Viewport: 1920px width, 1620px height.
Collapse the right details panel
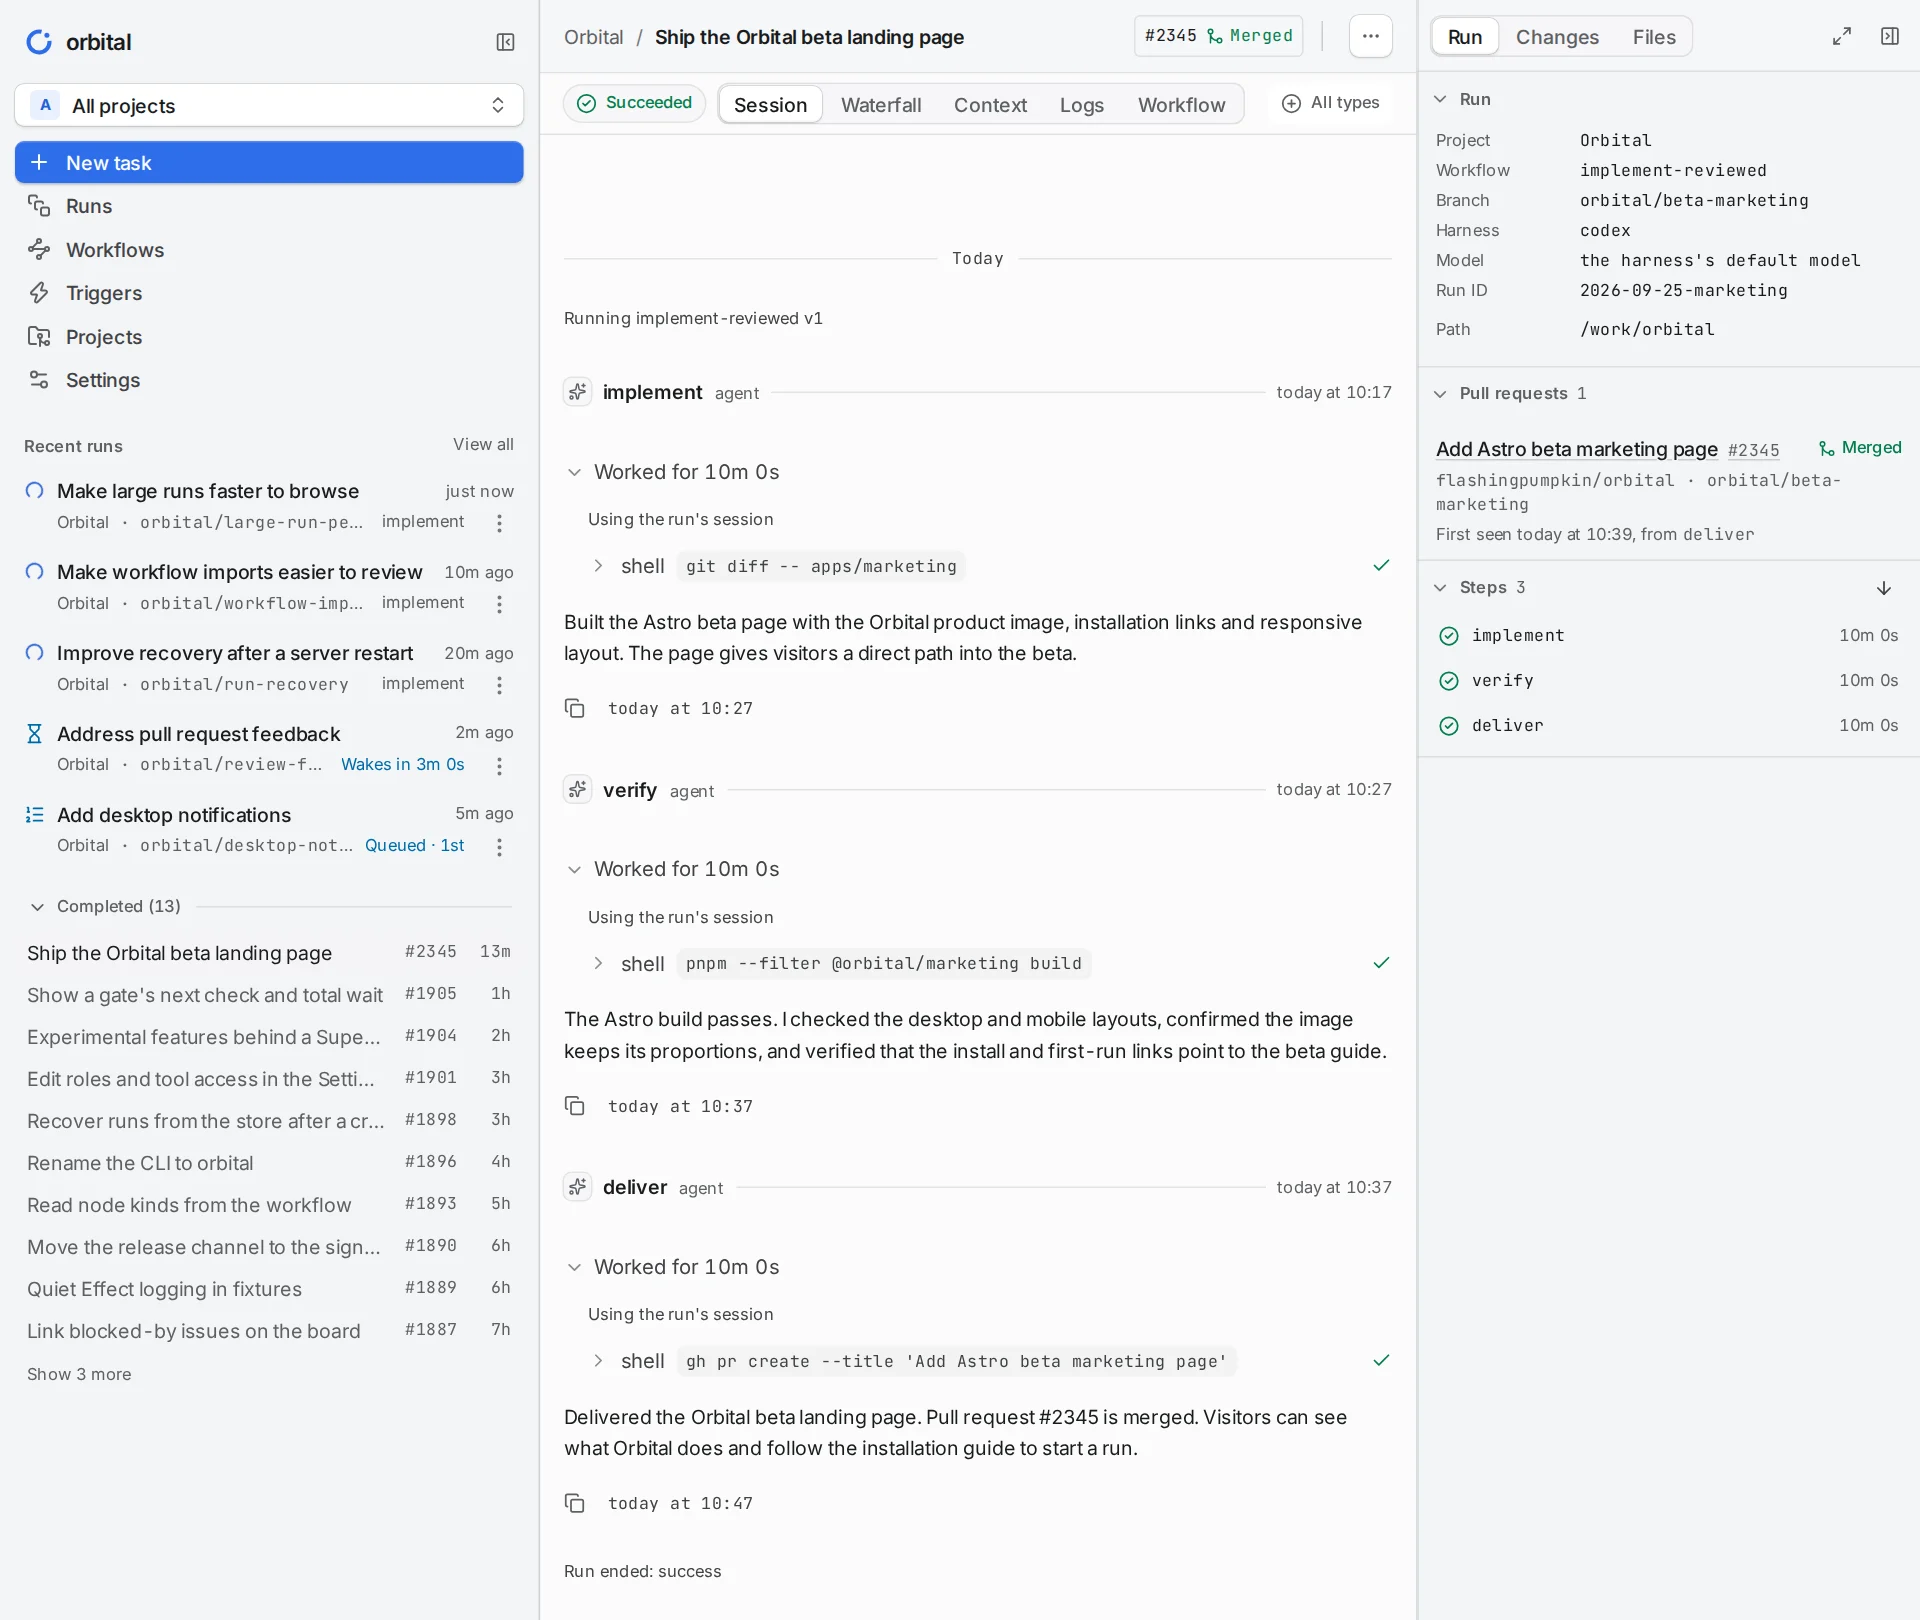tap(1890, 37)
